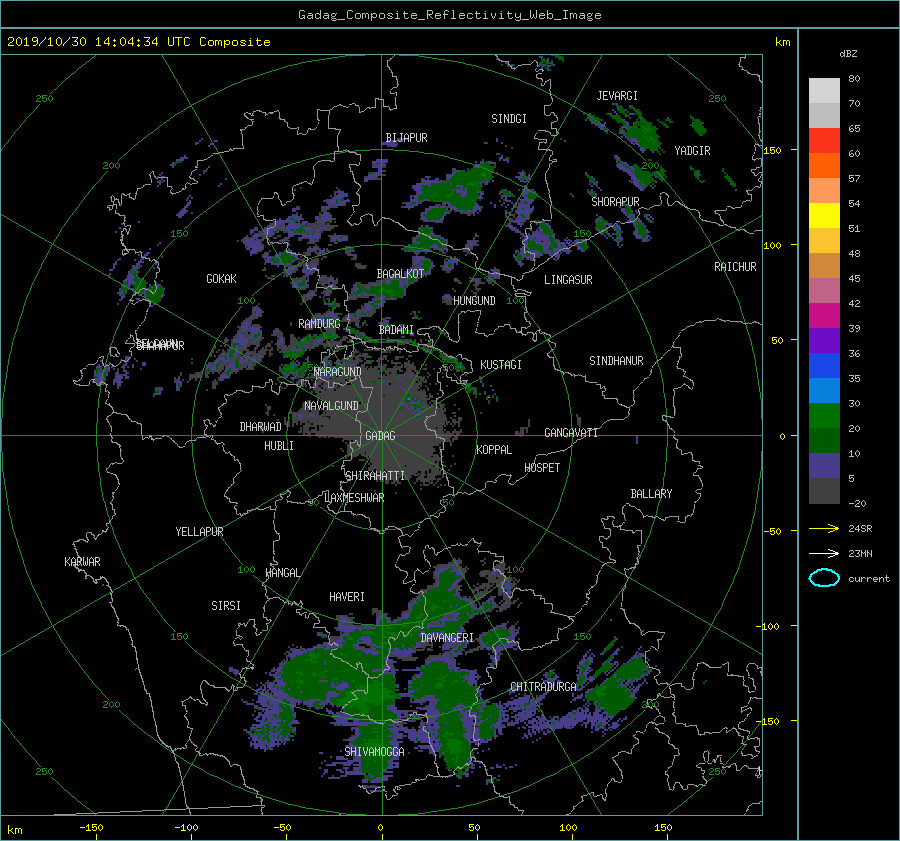900x841 pixels.
Task: Click the KUSTAGI city label
Action: pos(501,365)
